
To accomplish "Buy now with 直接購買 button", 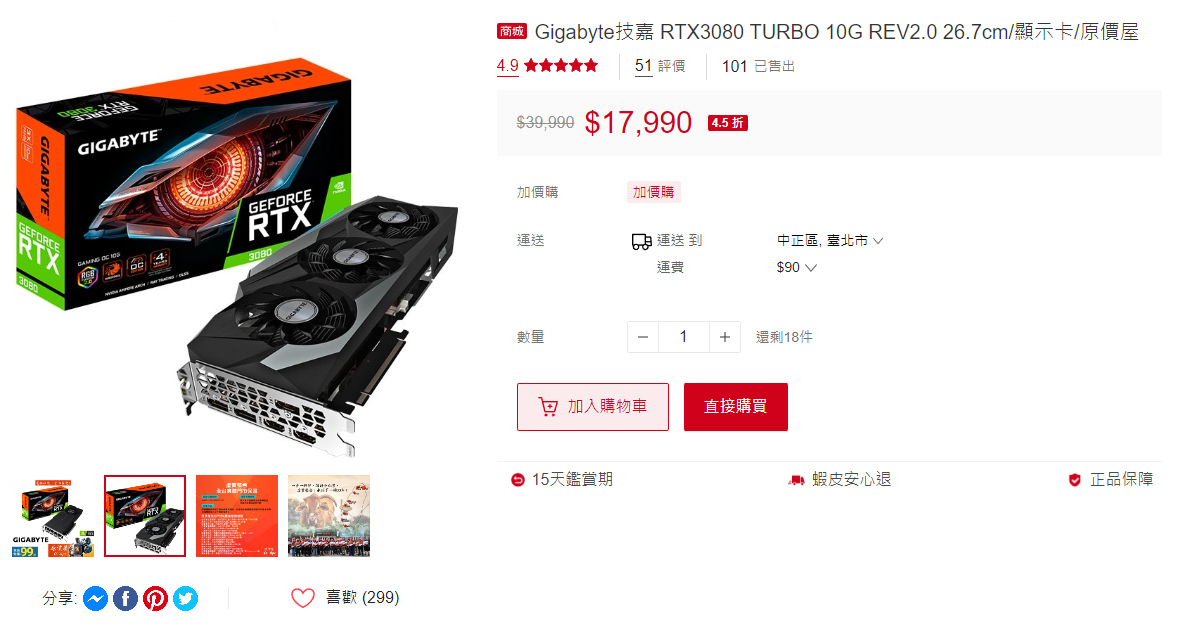I will pos(736,407).
